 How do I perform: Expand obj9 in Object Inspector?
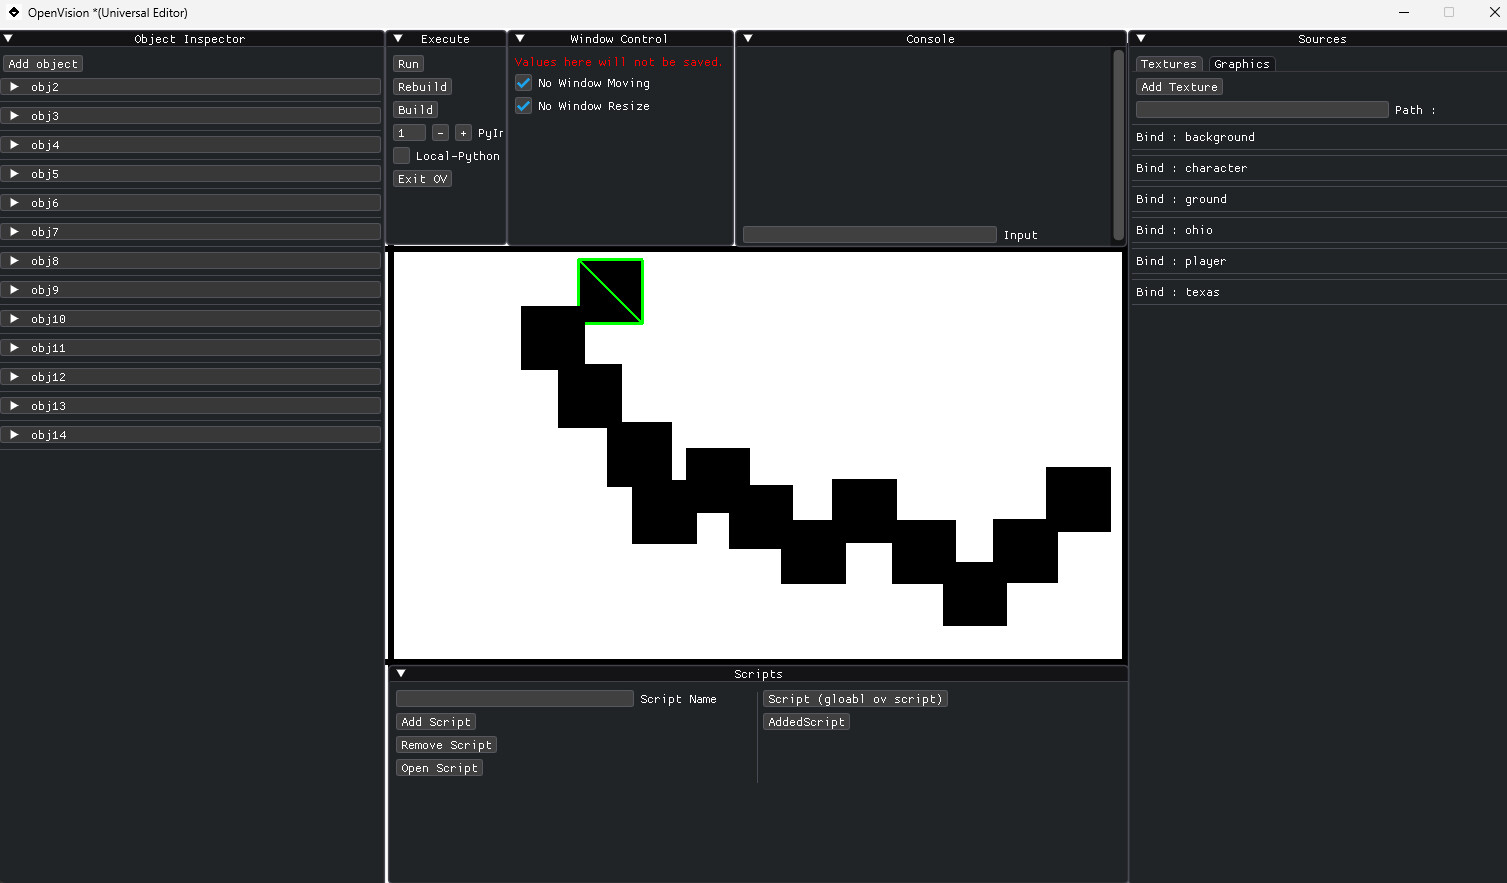(x=13, y=289)
